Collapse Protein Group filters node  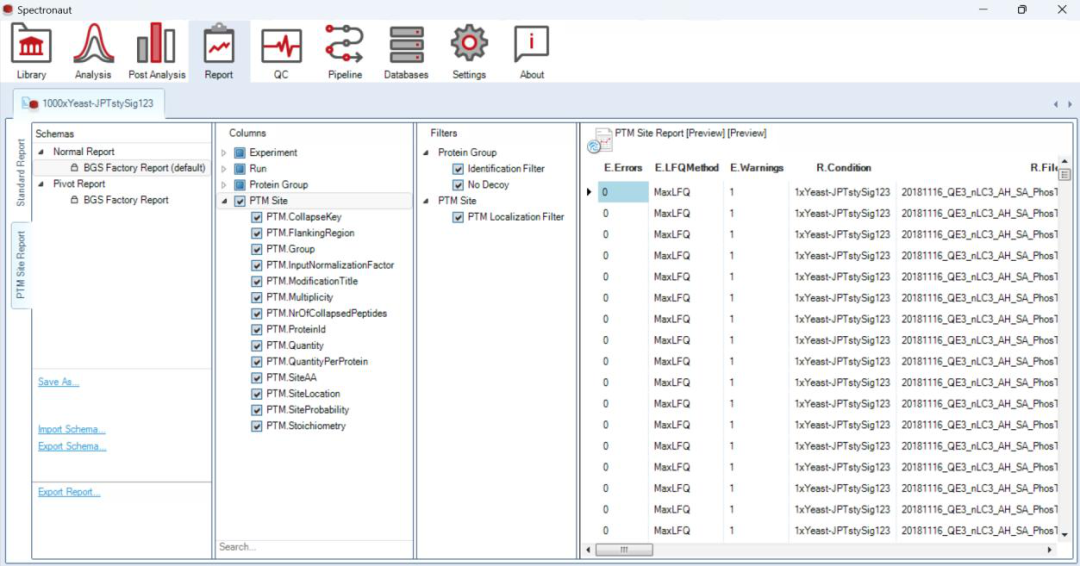click(x=426, y=152)
